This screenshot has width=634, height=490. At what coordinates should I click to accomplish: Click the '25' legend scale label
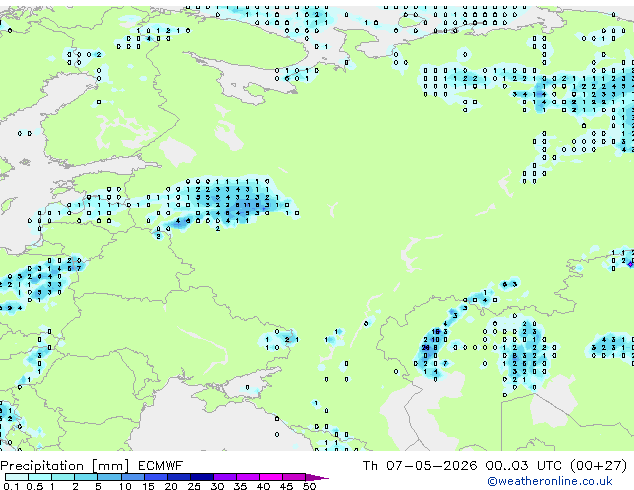[194, 486]
